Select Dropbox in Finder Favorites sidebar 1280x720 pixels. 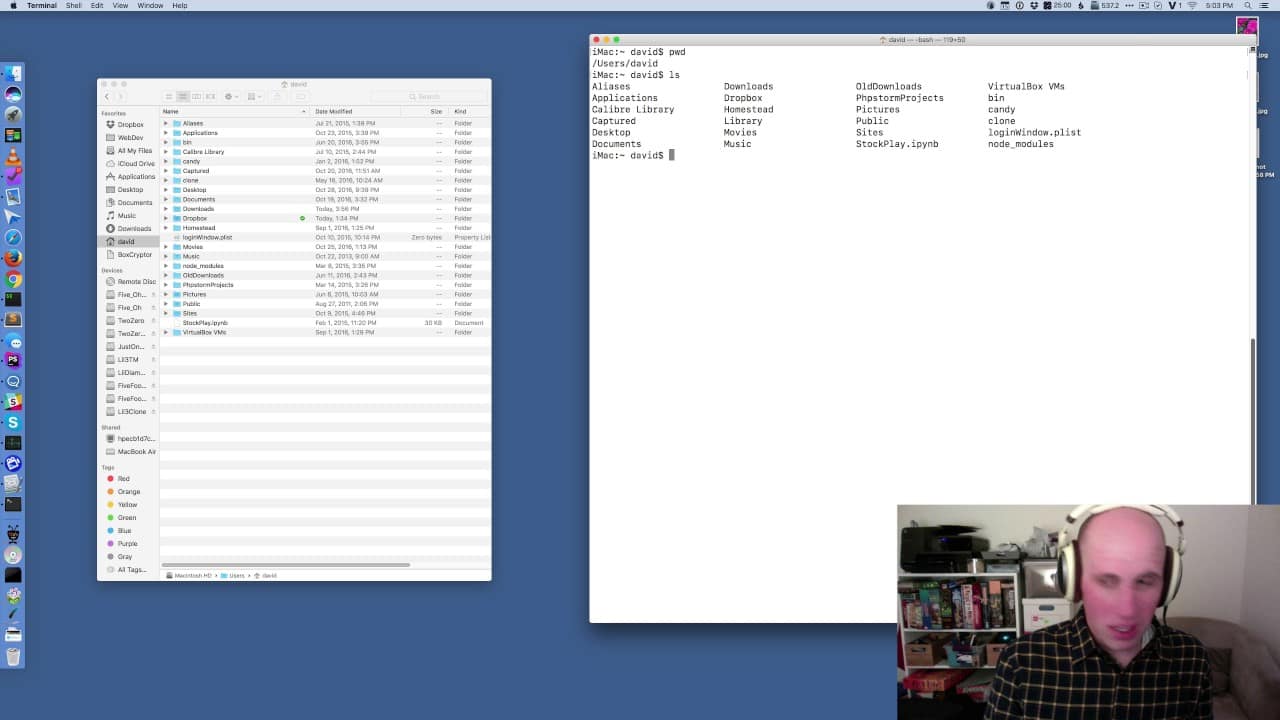point(130,125)
